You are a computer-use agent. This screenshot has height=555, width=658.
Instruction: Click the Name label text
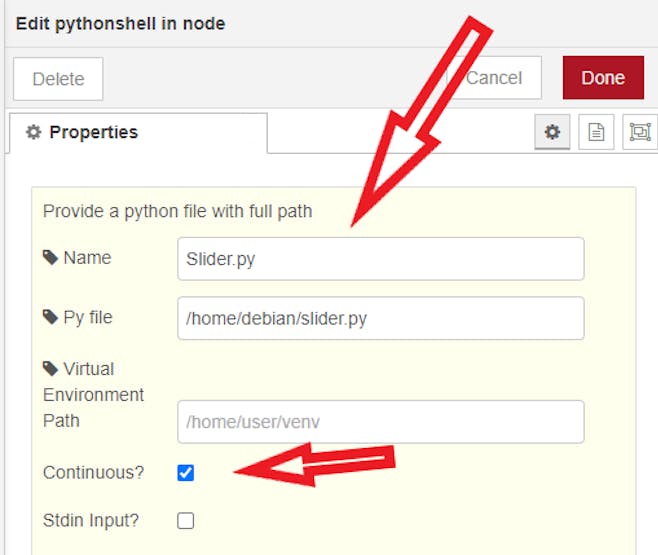tap(87, 258)
